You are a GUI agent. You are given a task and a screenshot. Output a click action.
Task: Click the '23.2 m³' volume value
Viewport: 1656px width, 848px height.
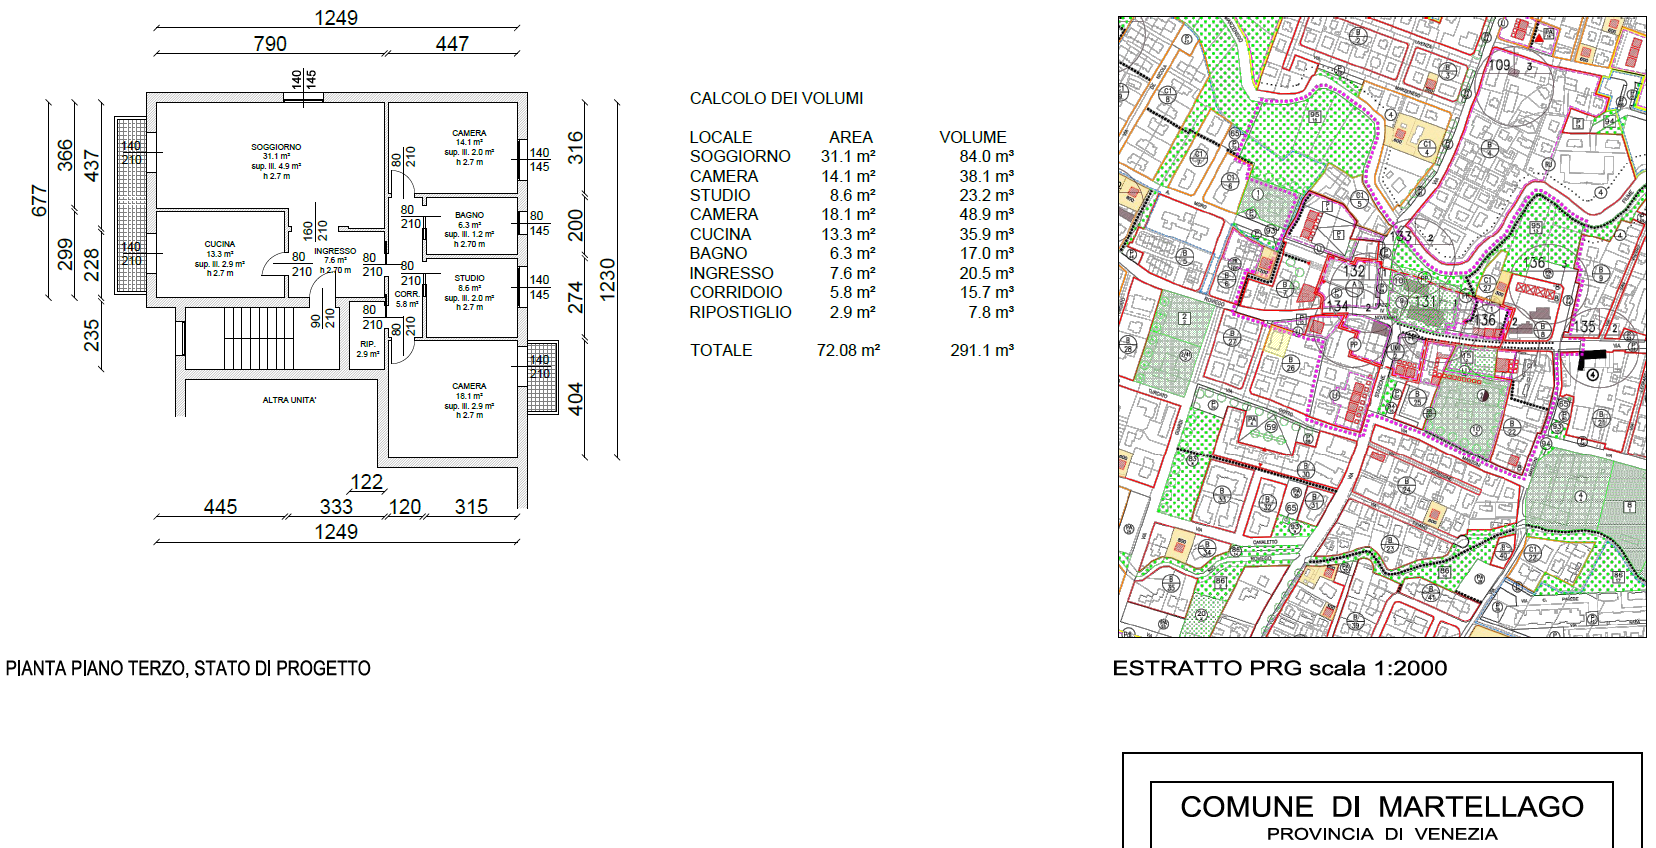coord(986,195)
